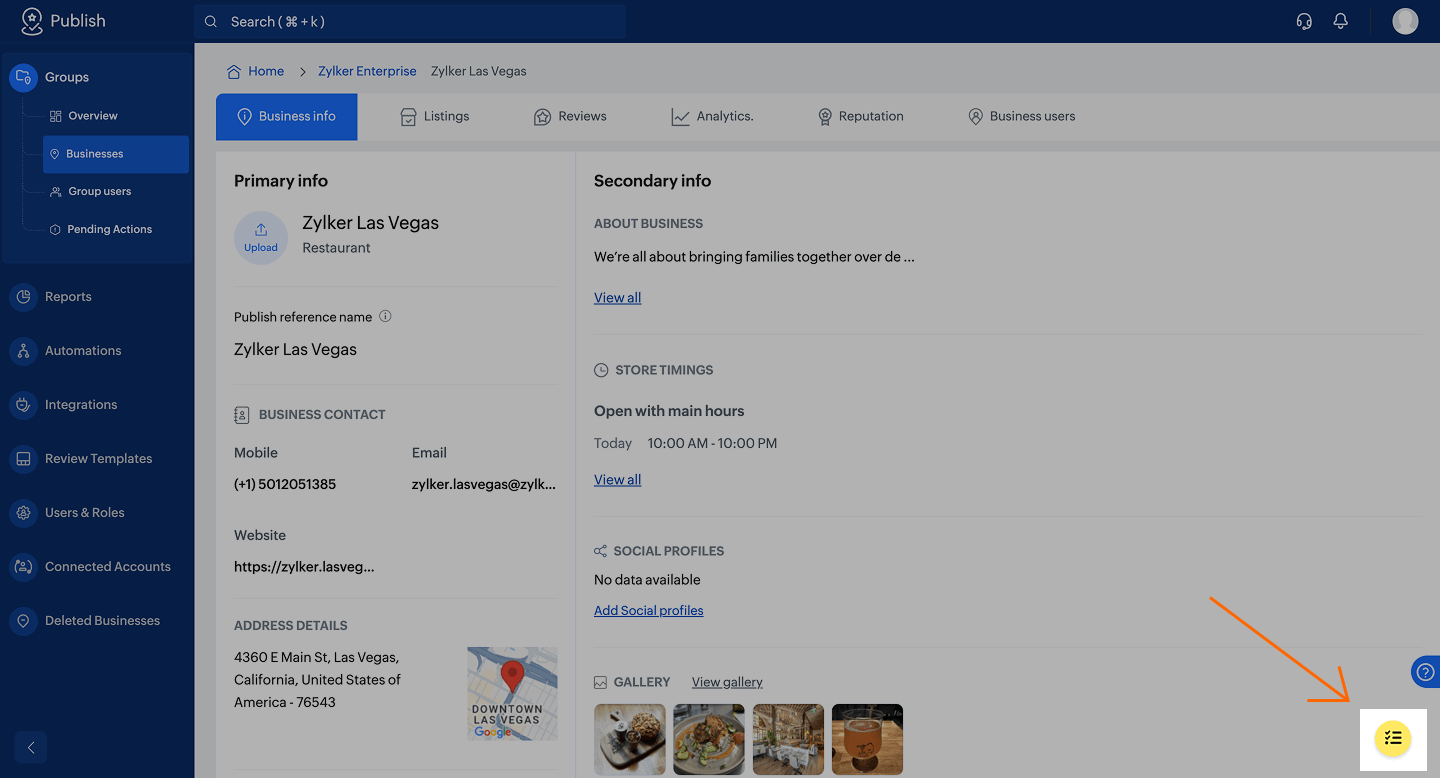Image resolution: width=1440 pixels, height=778 pixels.
Task: Click the 4360 E Main St address text
Action: (x=317, y=680)
